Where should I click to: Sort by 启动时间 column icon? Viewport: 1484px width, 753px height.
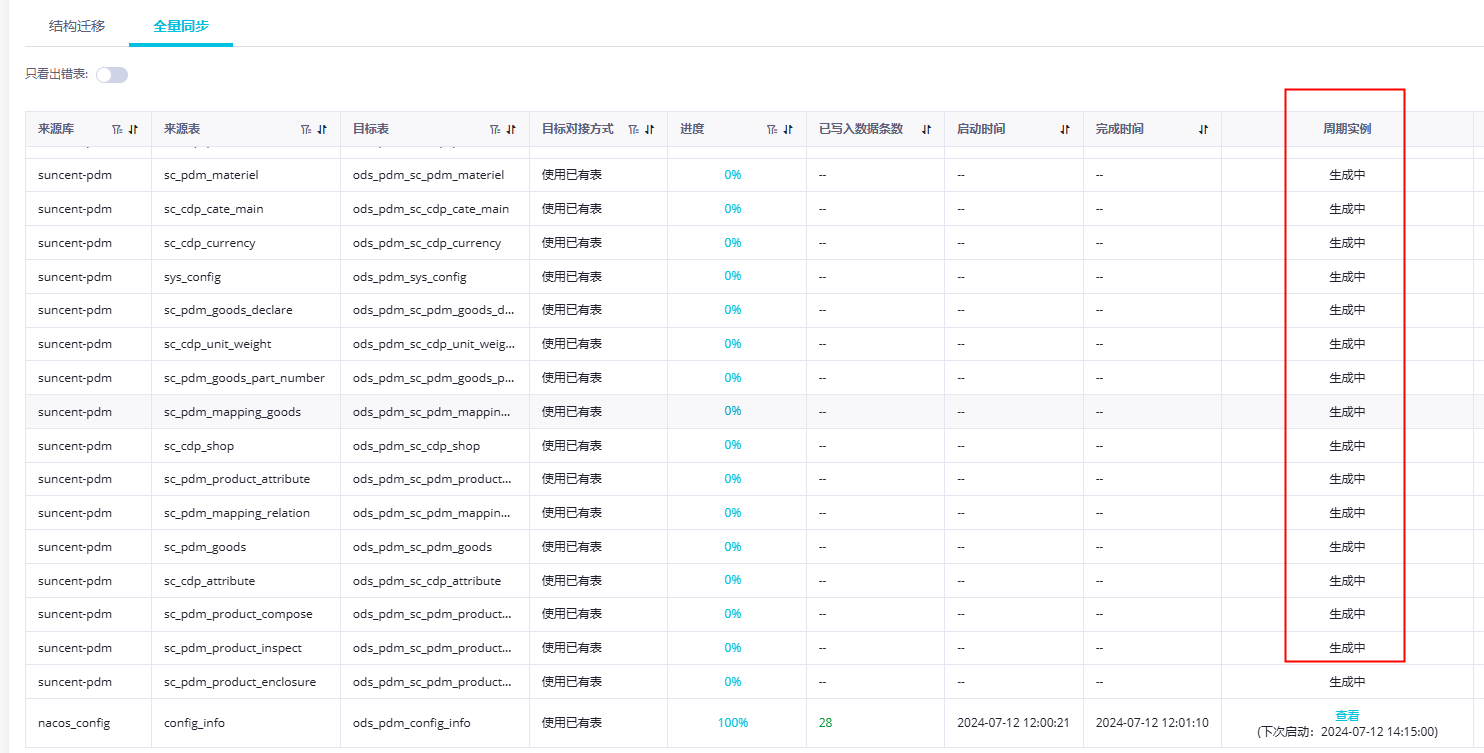click(x=1065, y=129)
